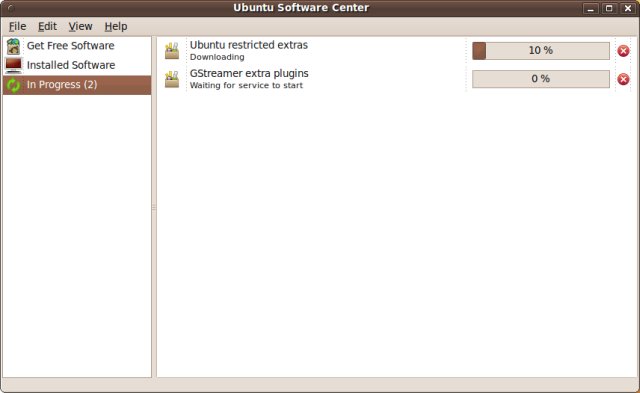Select In Progress (2) in the sidebar
The width and height of the screenshot is (640, 393).
coord(77,85)
